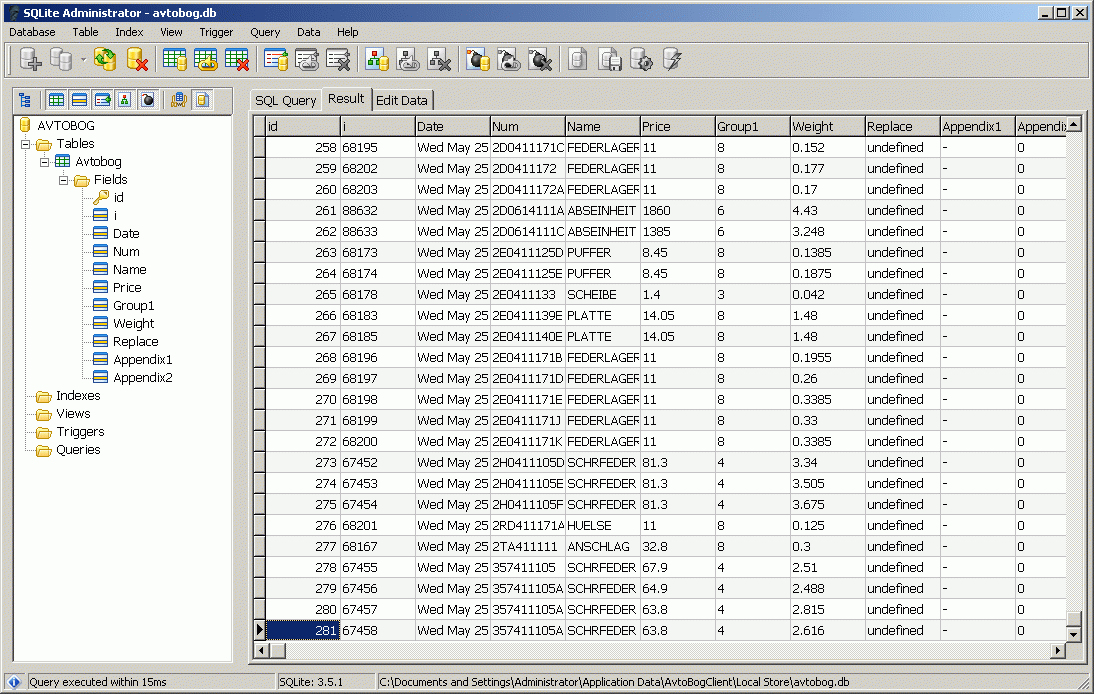The width and height of the screenshot is (1094, 694).
Task: Collapse the Tables folder node
Action: click(x=26, y=144)
